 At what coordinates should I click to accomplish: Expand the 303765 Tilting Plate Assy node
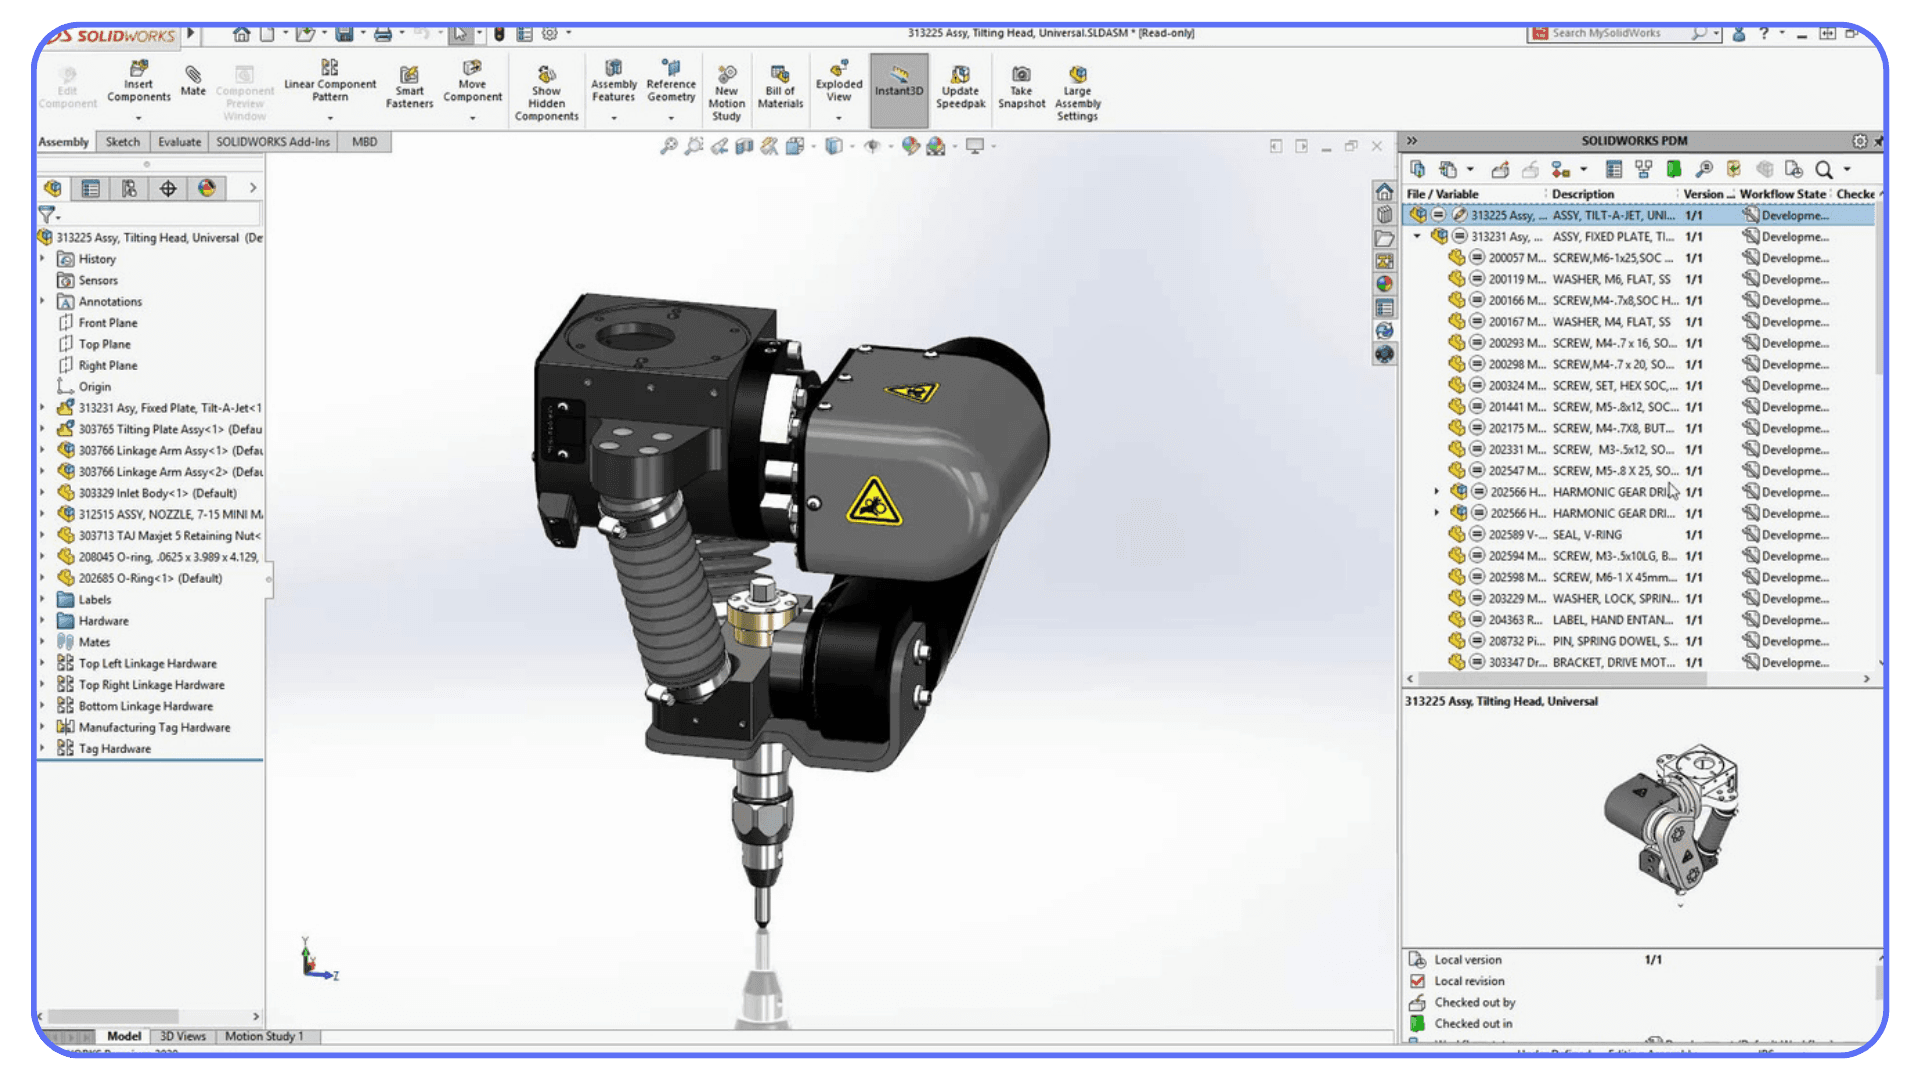point(41,429)
